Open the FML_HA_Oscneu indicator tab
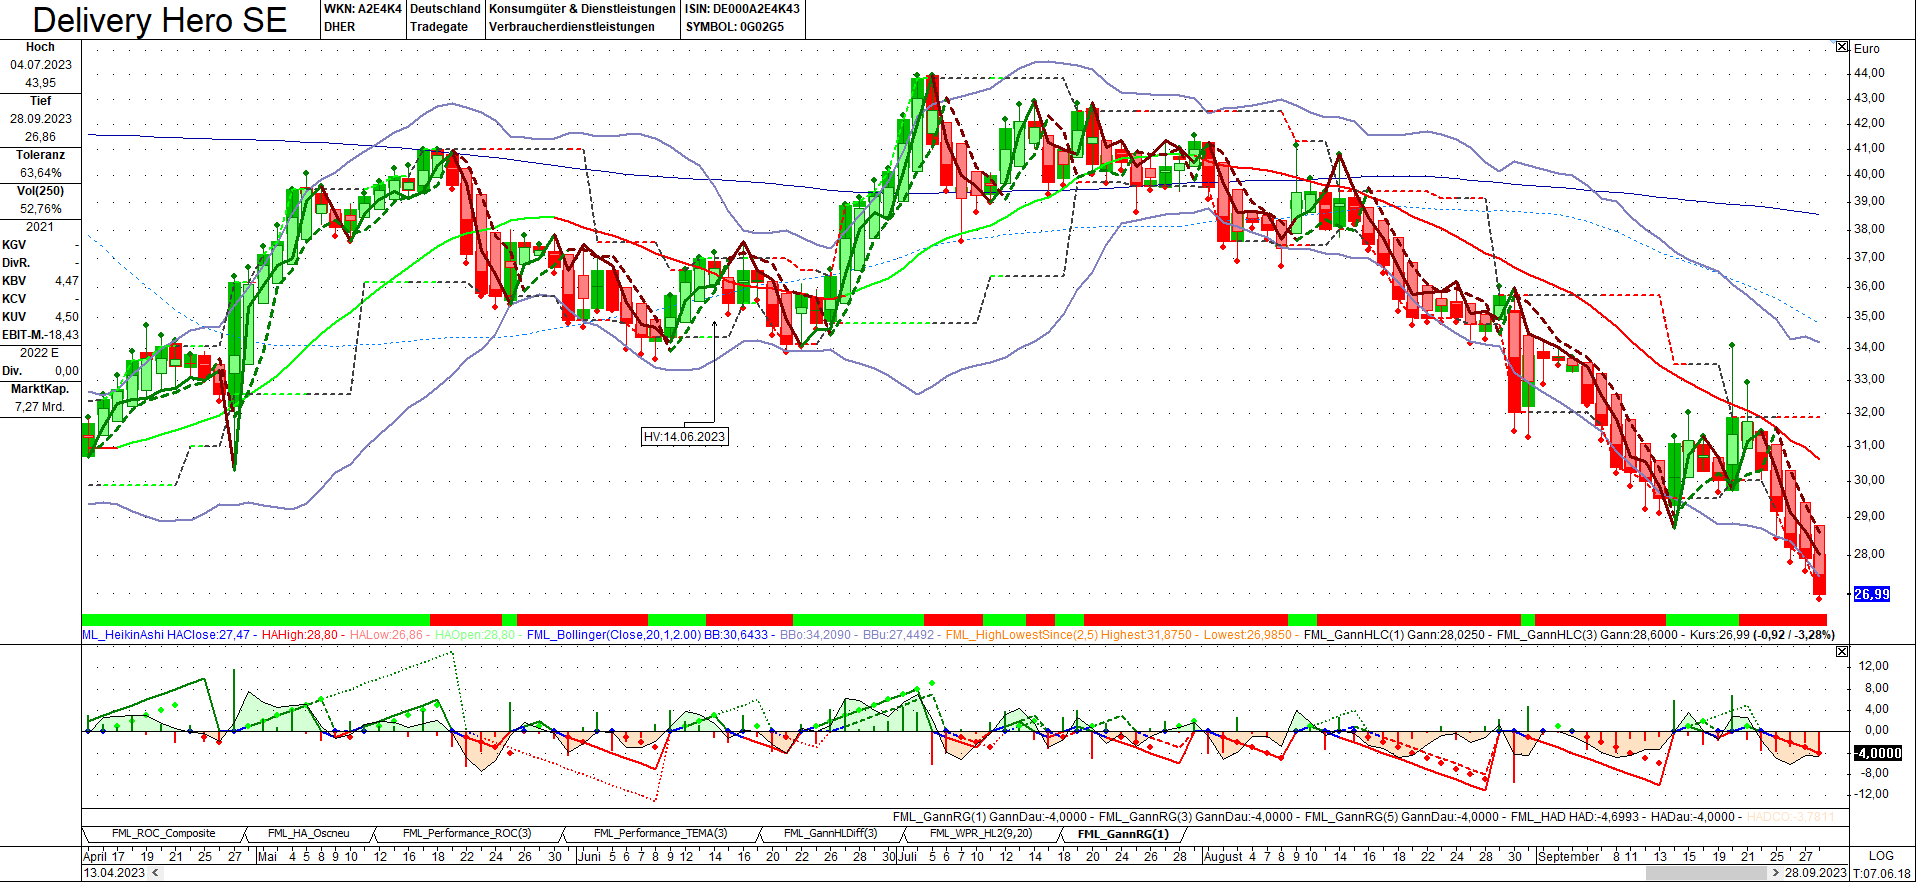 (308, 833)
